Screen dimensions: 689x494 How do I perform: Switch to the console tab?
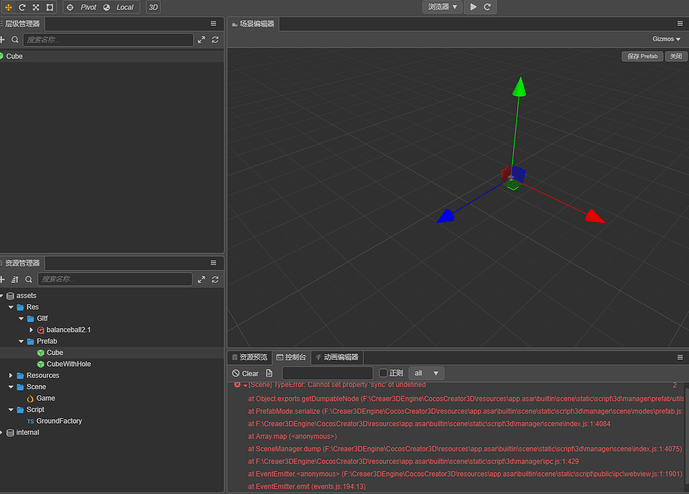tap(291, 357)
